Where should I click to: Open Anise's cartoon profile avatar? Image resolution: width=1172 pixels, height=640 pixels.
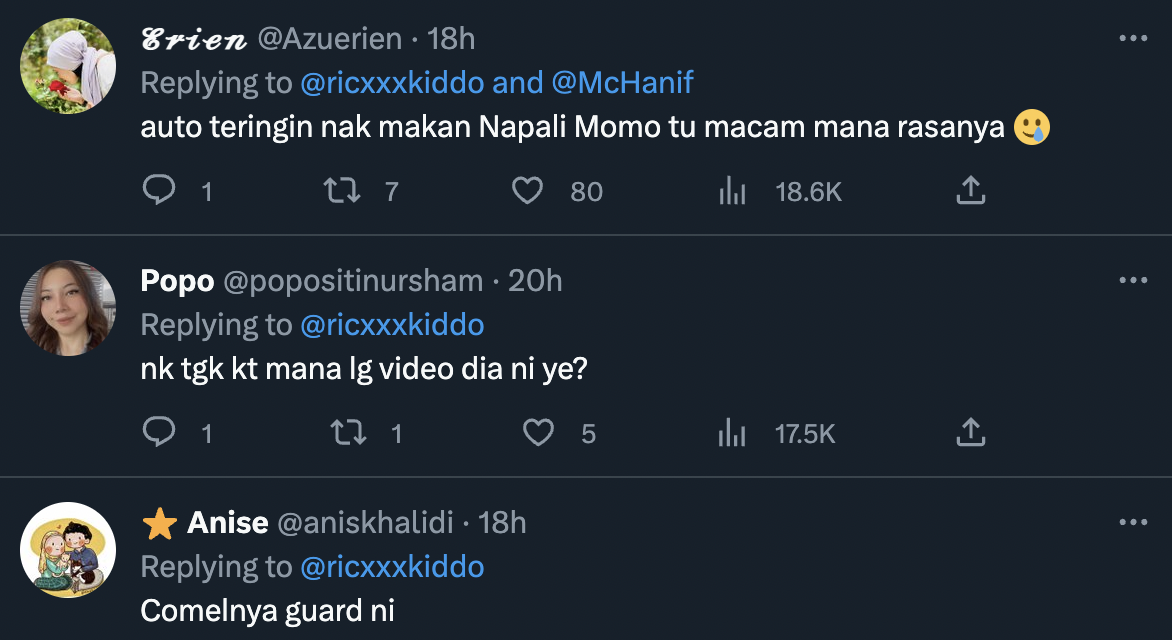[x=68, y=550]
